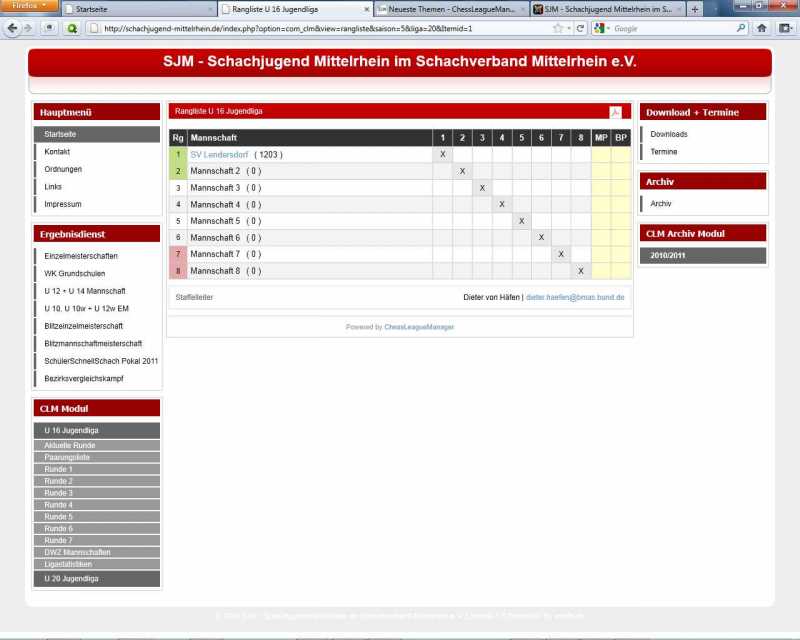Viewport: 800px width, 640px height.
Task: Open Blitzeinzelmeisterschaft in Ergebnisdienst menu
Action: pyautogui.click(x=84, y=326)
